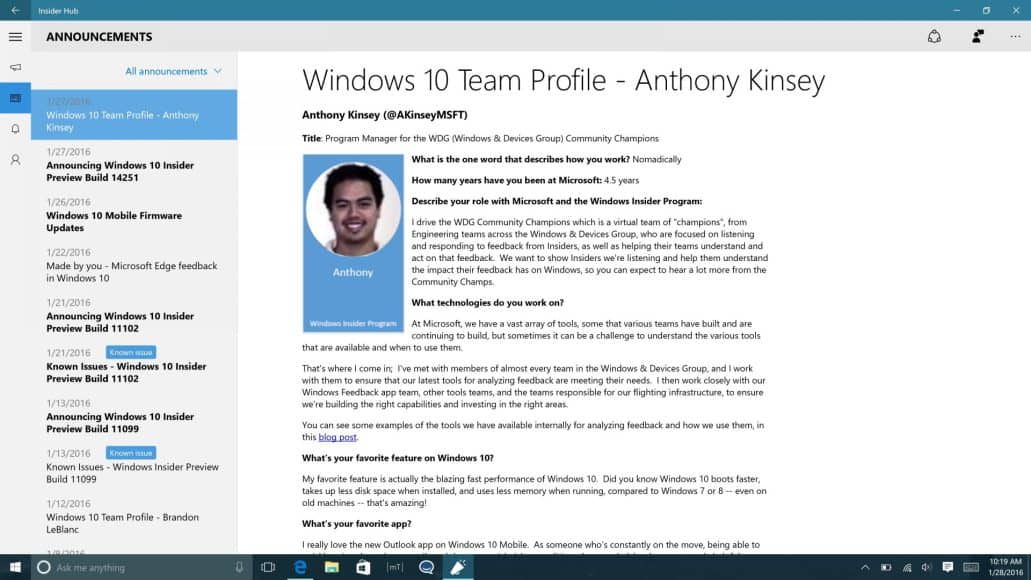This screenshot has width=1031, height=580.
Task: Open Made by you Microsoft Edge feedback
Action: coord(134,266)
